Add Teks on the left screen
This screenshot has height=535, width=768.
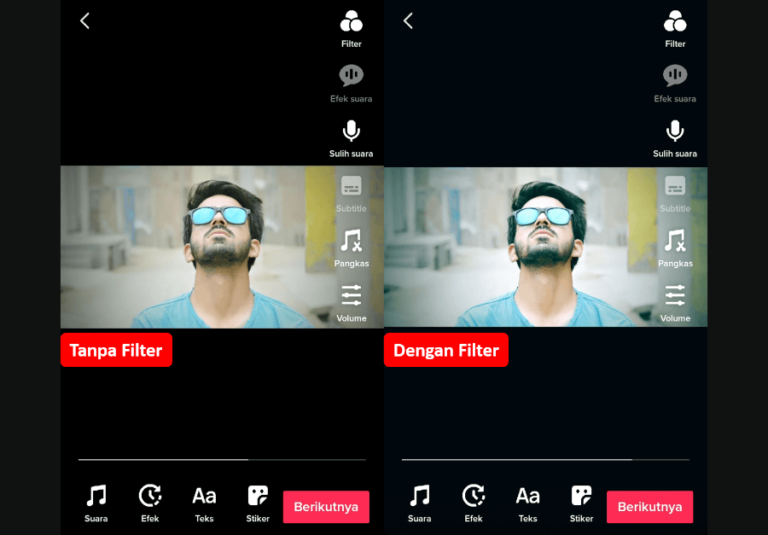tap(204, 503)
